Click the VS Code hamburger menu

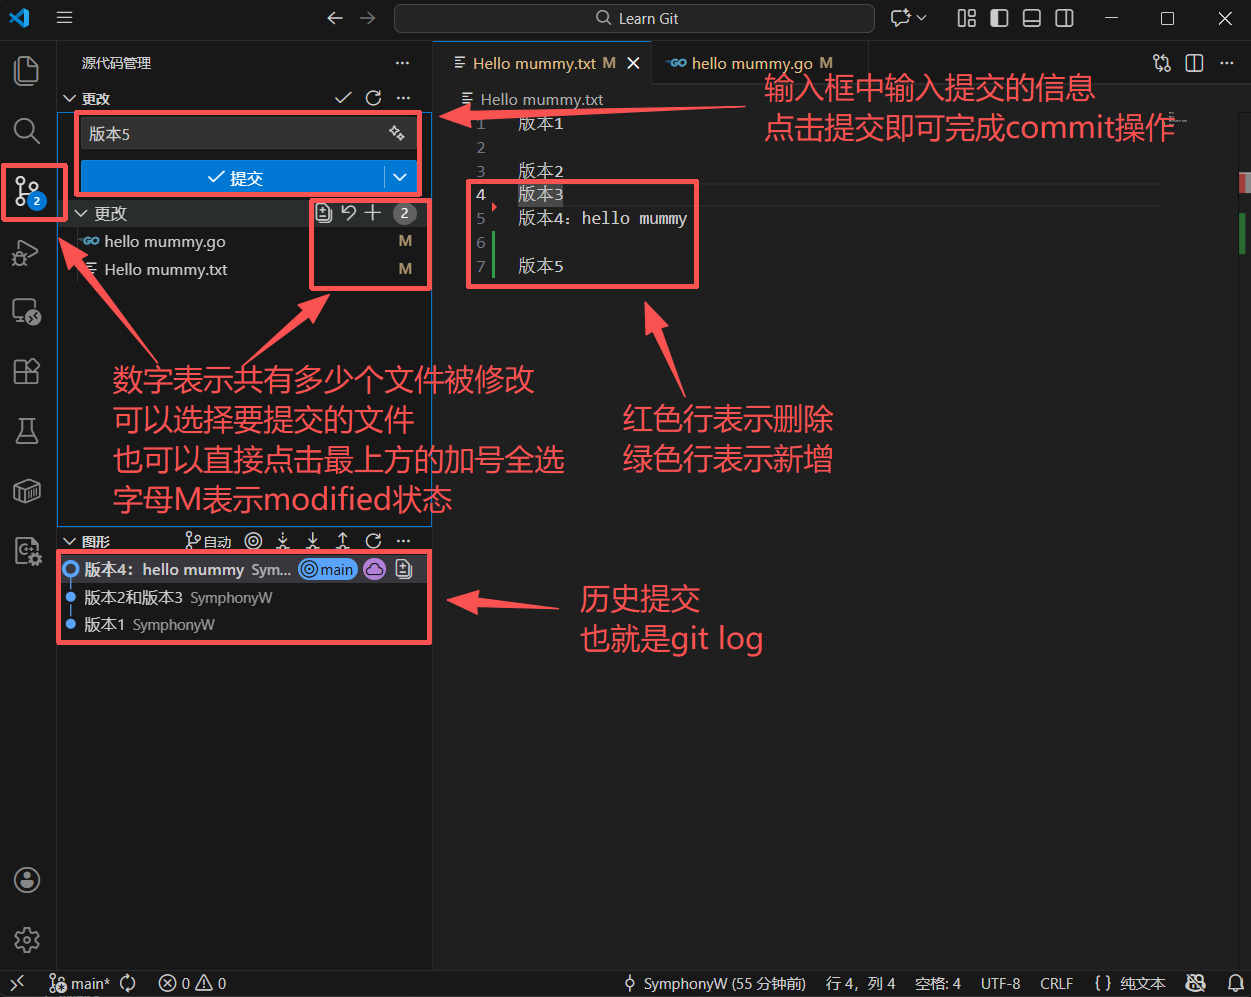pyautogui.click(x=65, y=18)
